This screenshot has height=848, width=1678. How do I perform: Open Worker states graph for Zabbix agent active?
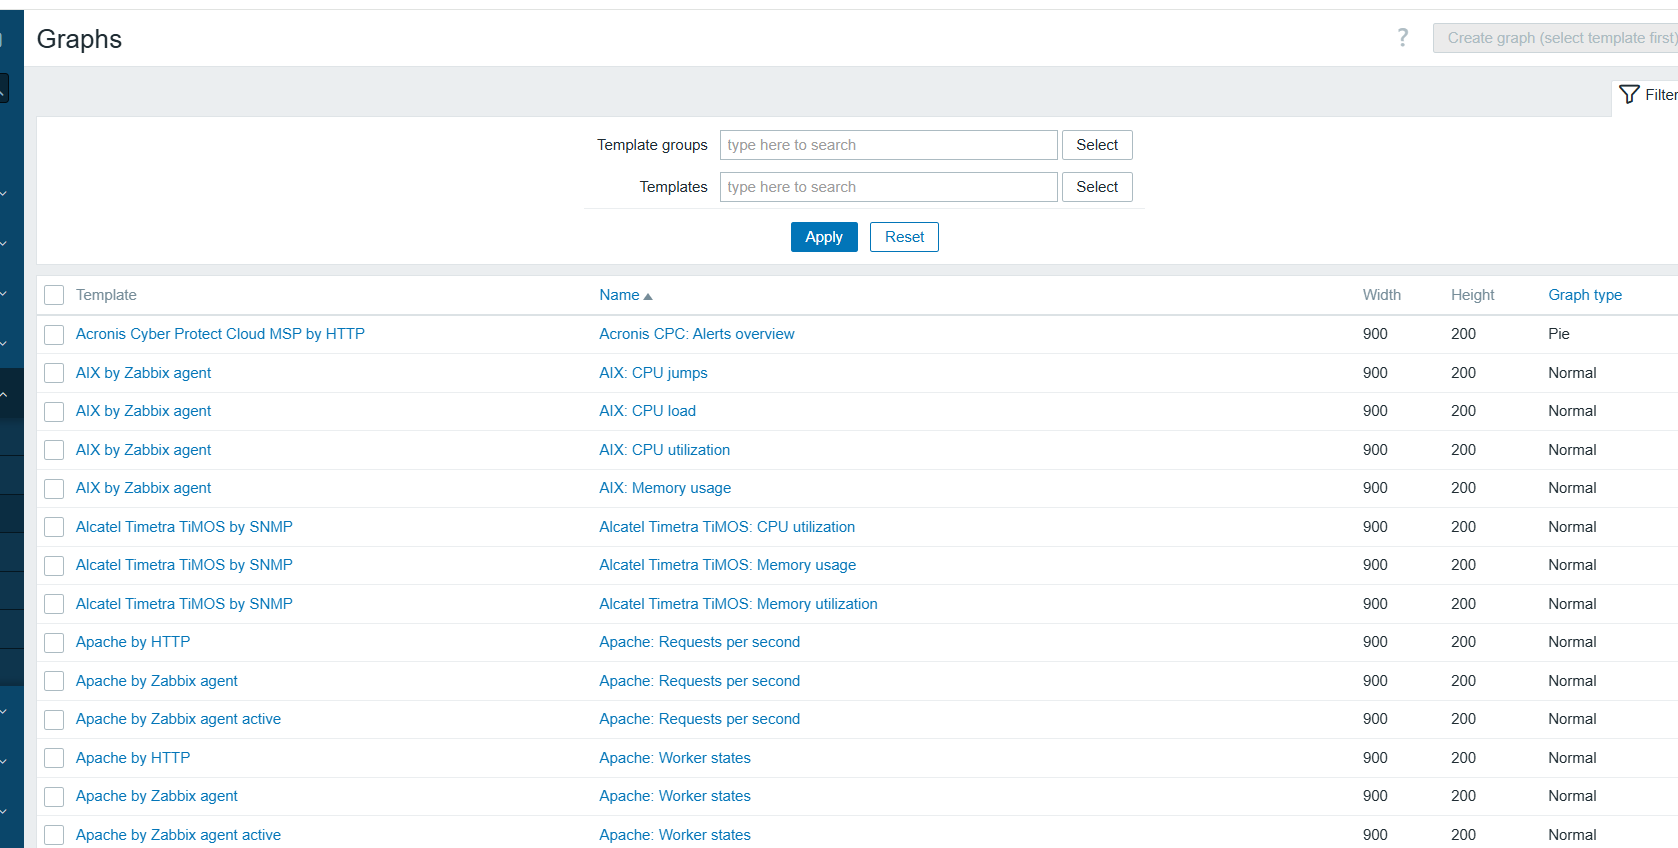[675, 835]
